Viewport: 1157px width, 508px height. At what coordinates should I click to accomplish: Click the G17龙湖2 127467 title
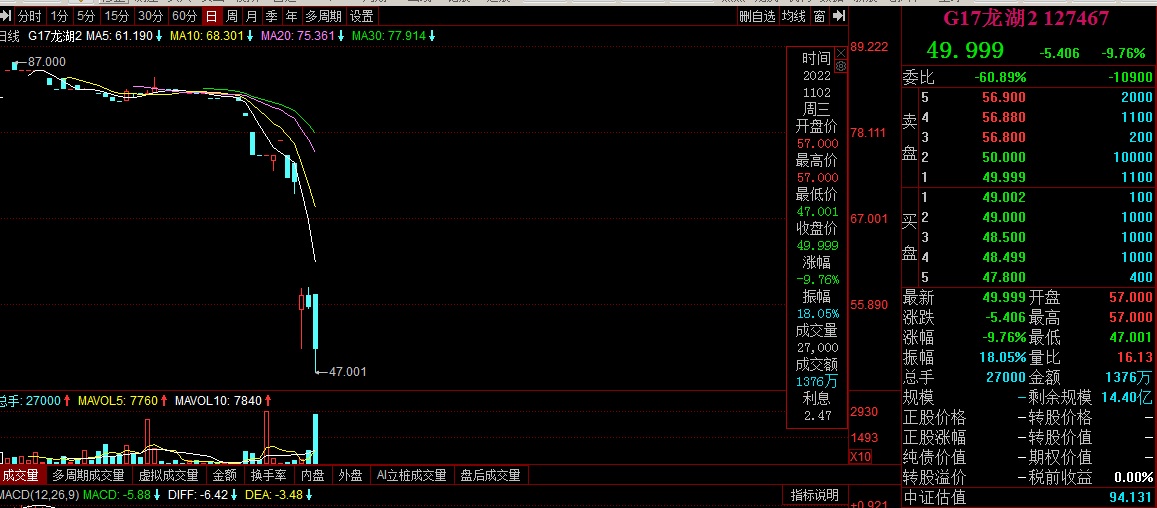coord(1027,18)
